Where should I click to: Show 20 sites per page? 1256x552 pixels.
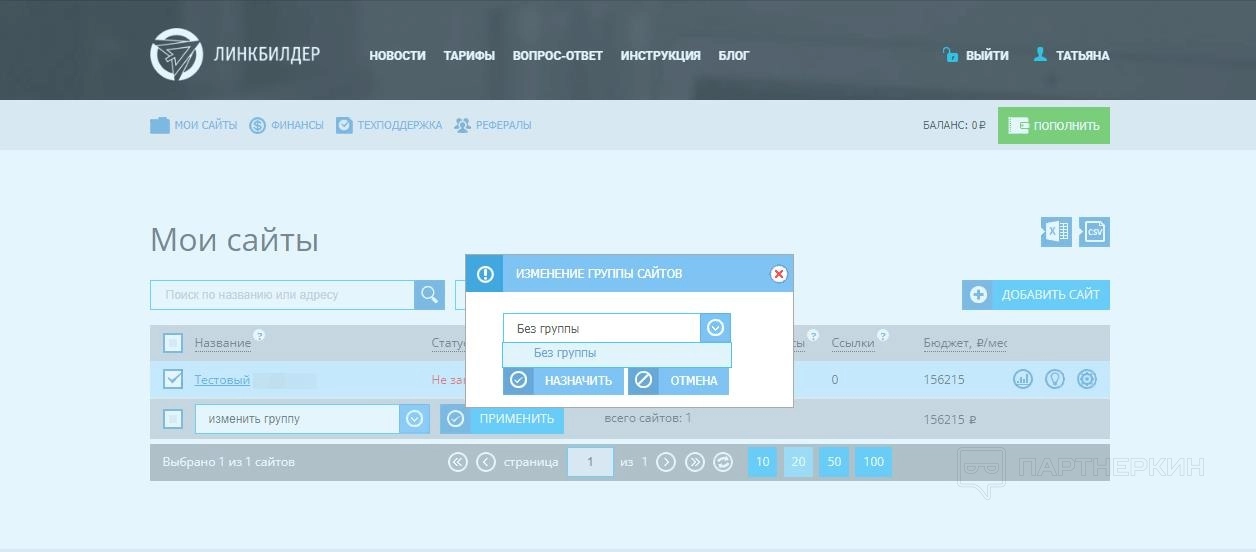click(x=798, y=462)
